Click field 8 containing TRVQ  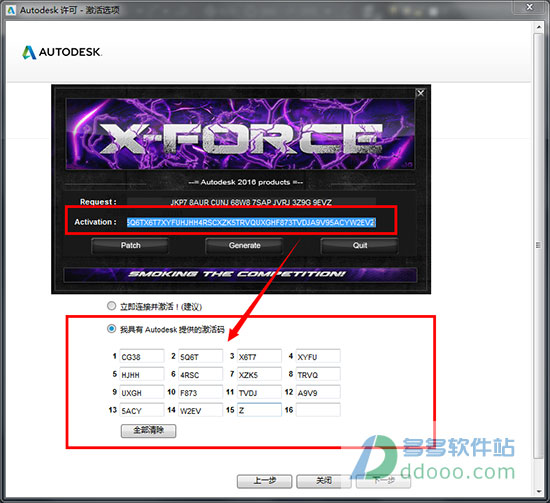[x=318, y=374]
